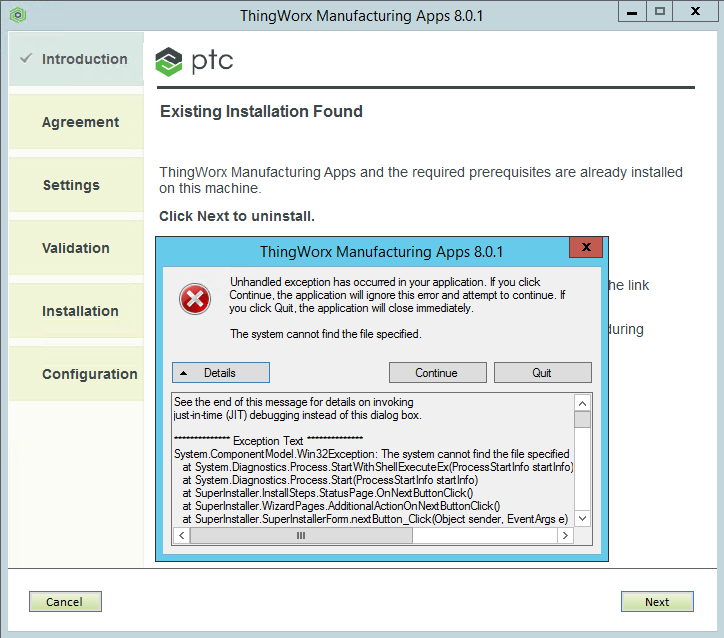Click 'Click Next to uninstall.' text
The height and width of the screenshot is (638, 724).
tap(237, 216)
